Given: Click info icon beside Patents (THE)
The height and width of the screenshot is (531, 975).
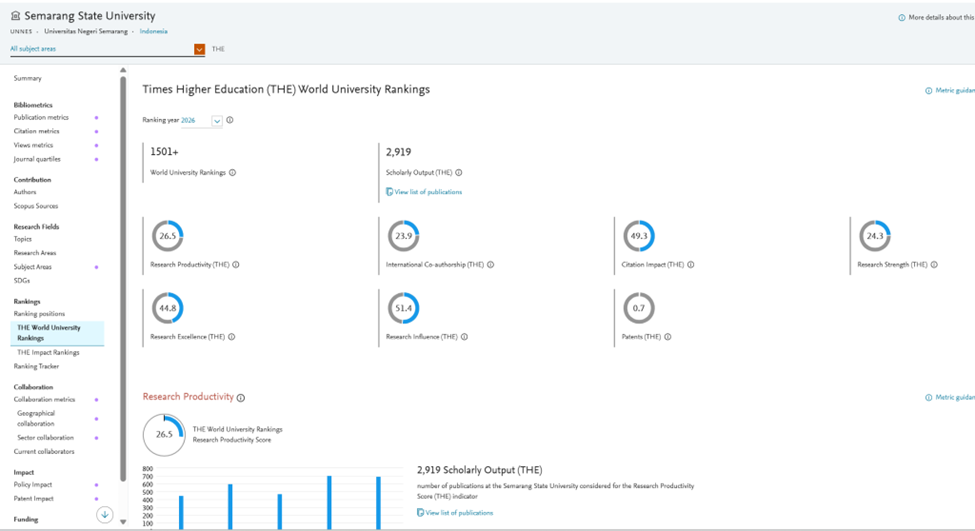Looking at the screenshot, I should tap(668, 337).
